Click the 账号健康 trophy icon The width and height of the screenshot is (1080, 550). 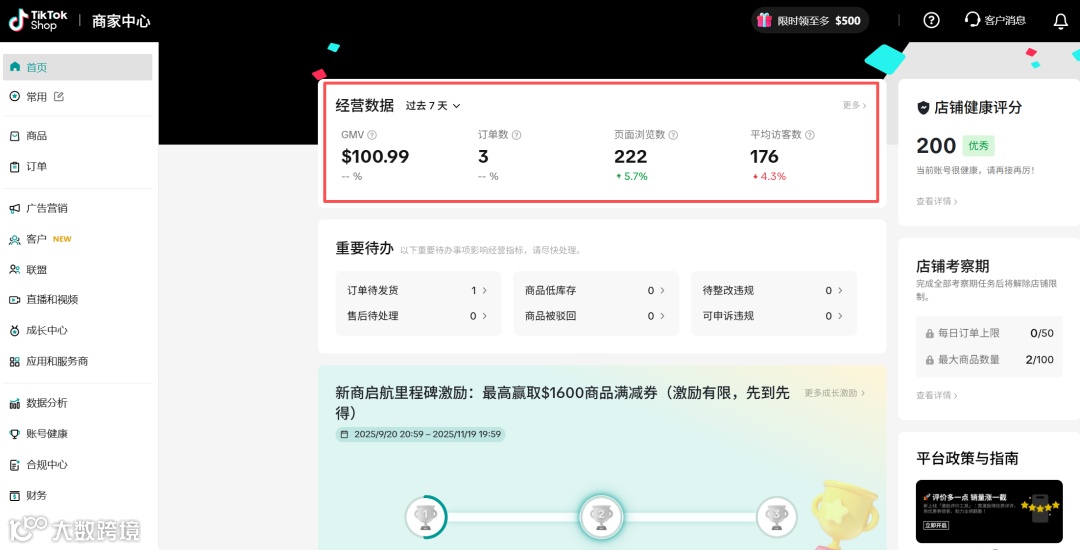(14, 434)
